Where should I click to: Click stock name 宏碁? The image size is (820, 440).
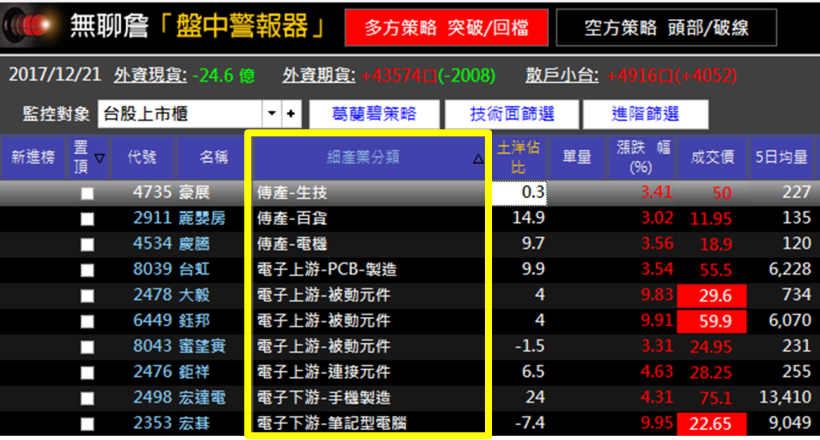pyautogui.click(x=194, y=423)
